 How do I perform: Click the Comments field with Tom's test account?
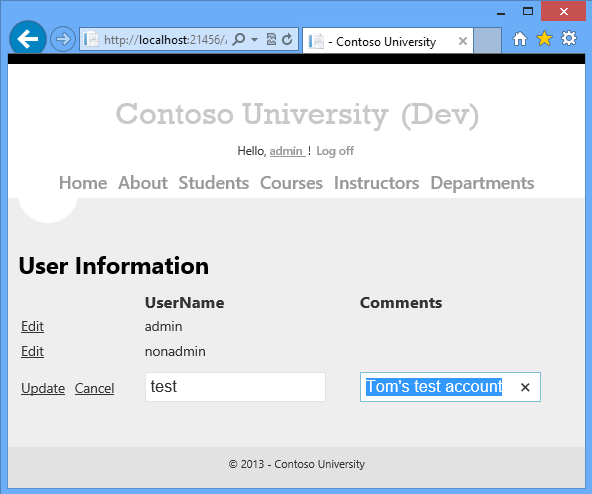pos(450,387)
